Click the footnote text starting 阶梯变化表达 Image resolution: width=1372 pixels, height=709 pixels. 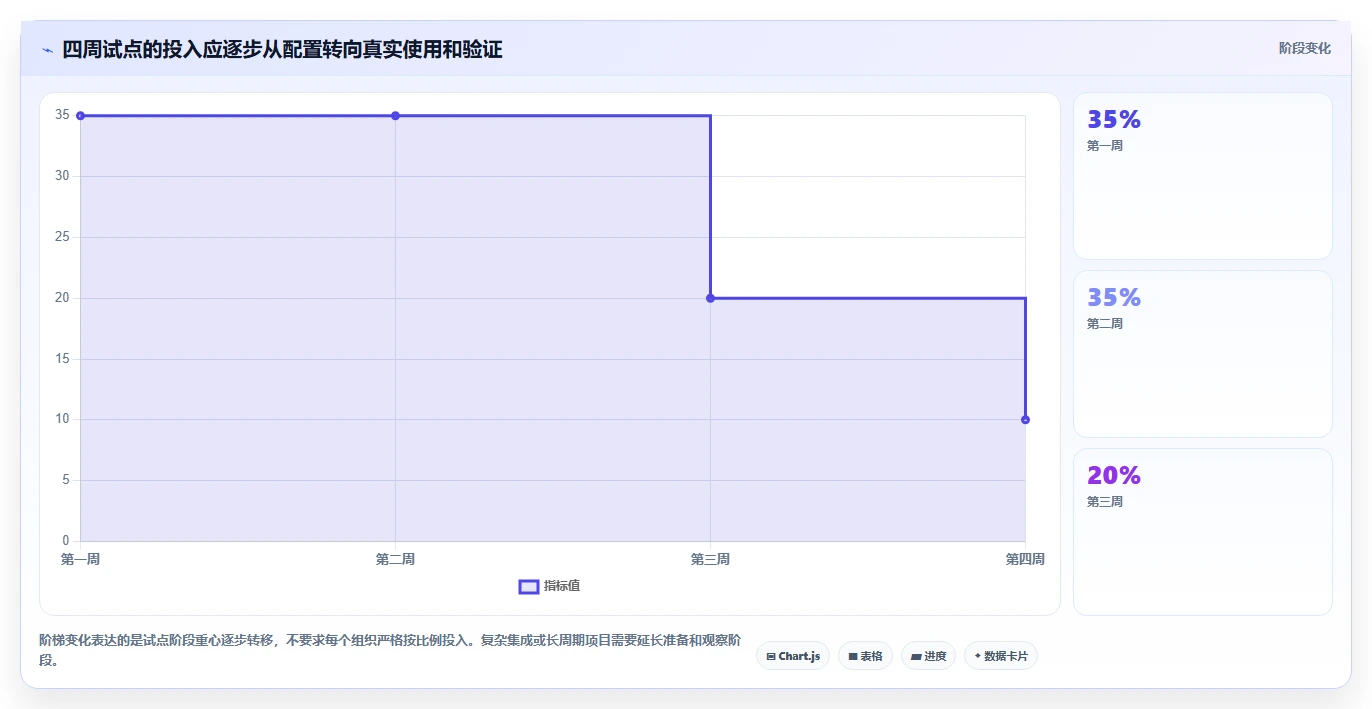click(x=389, y=650)
